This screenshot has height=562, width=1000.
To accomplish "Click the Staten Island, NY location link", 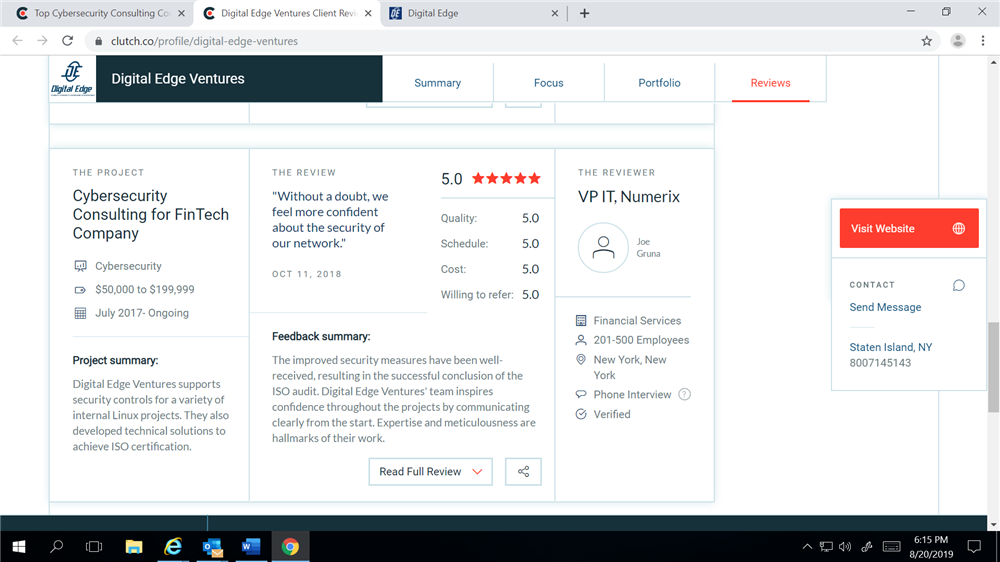I will (x=890, y=347).
